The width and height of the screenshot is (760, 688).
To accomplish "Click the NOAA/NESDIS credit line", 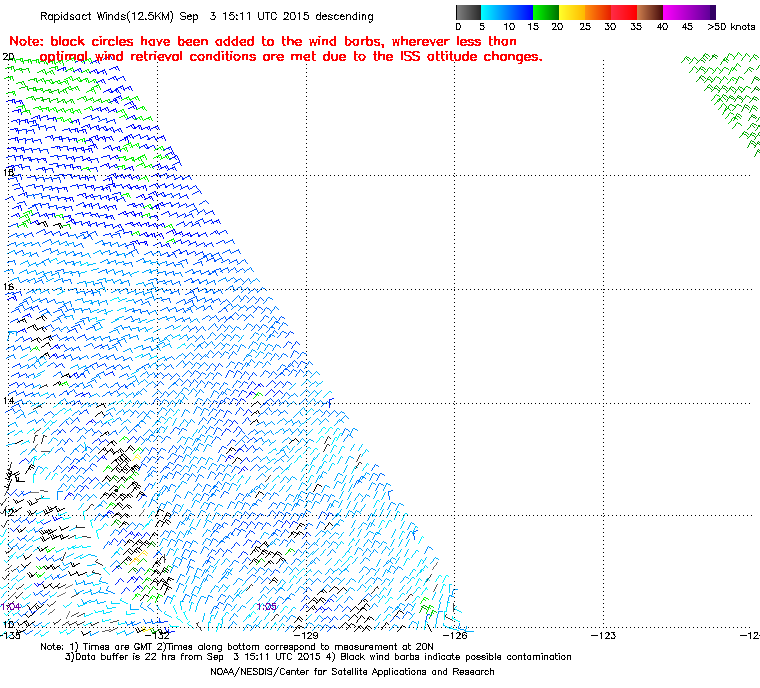I will pos(352,672).
